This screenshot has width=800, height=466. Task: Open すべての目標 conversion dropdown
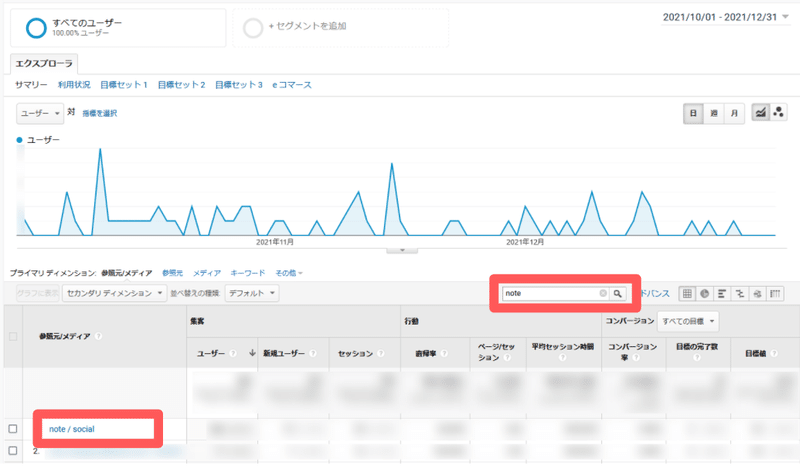(x=688, y=321)
